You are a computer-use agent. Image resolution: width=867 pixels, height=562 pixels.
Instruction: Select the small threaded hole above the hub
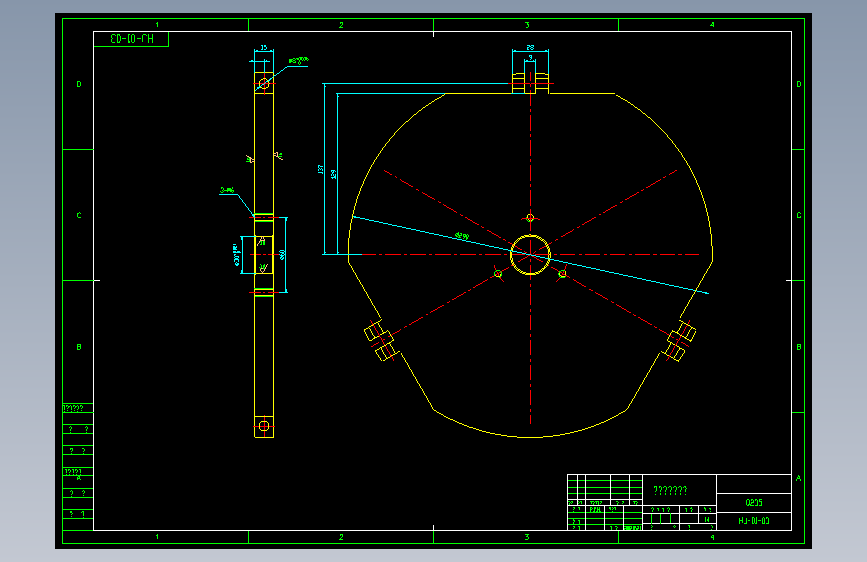coord(530,218)
